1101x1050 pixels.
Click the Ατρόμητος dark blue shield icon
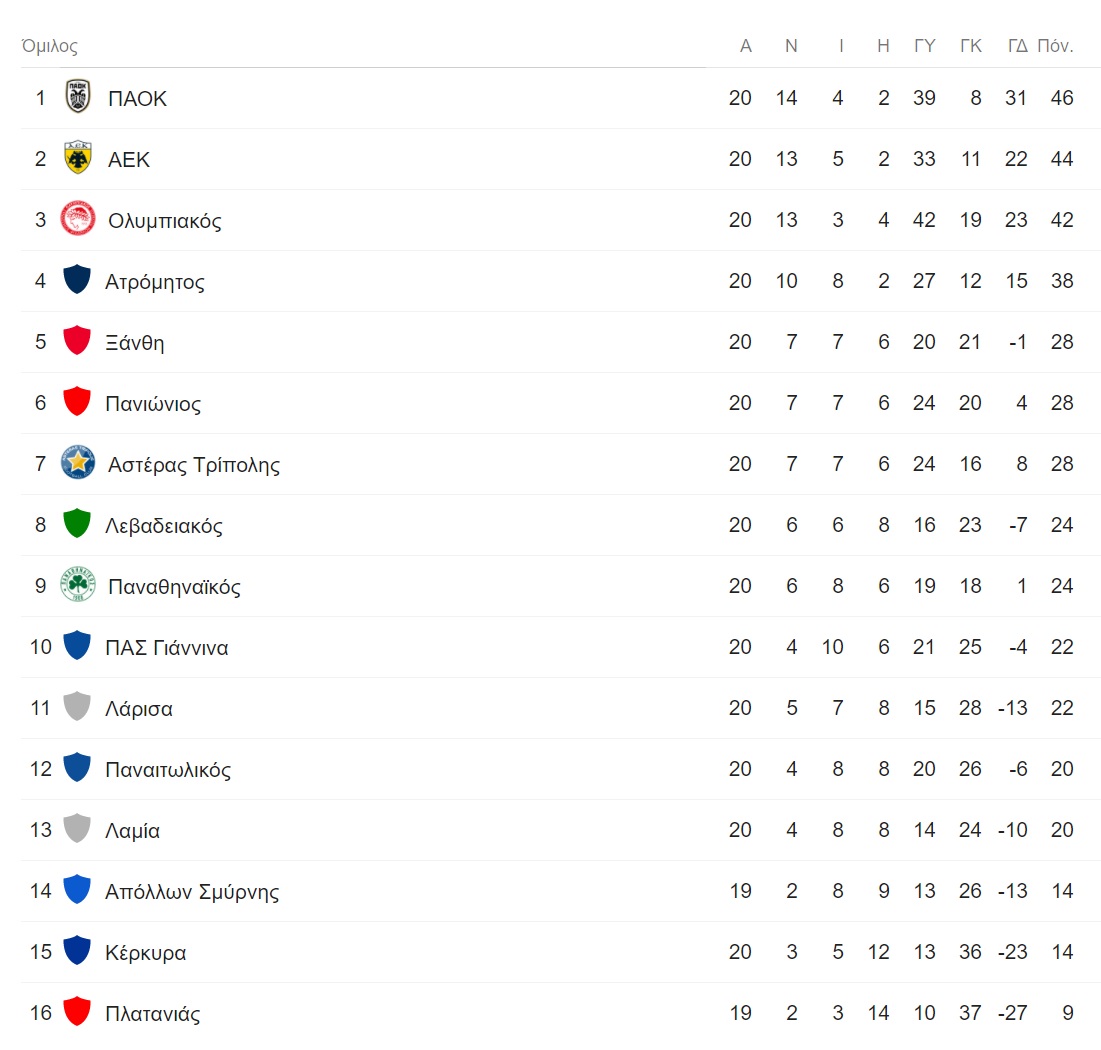pyautogui.click(x=77, y=280)
